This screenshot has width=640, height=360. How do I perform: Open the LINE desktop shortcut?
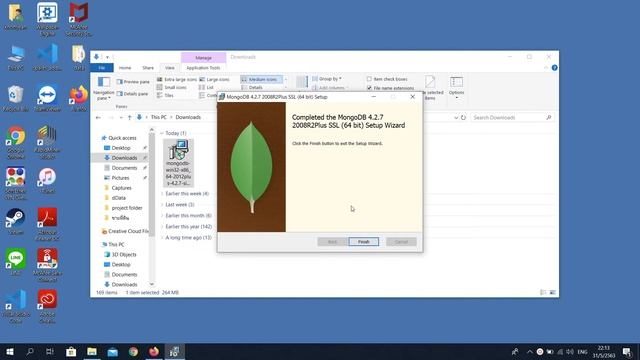tap(16, 262)
